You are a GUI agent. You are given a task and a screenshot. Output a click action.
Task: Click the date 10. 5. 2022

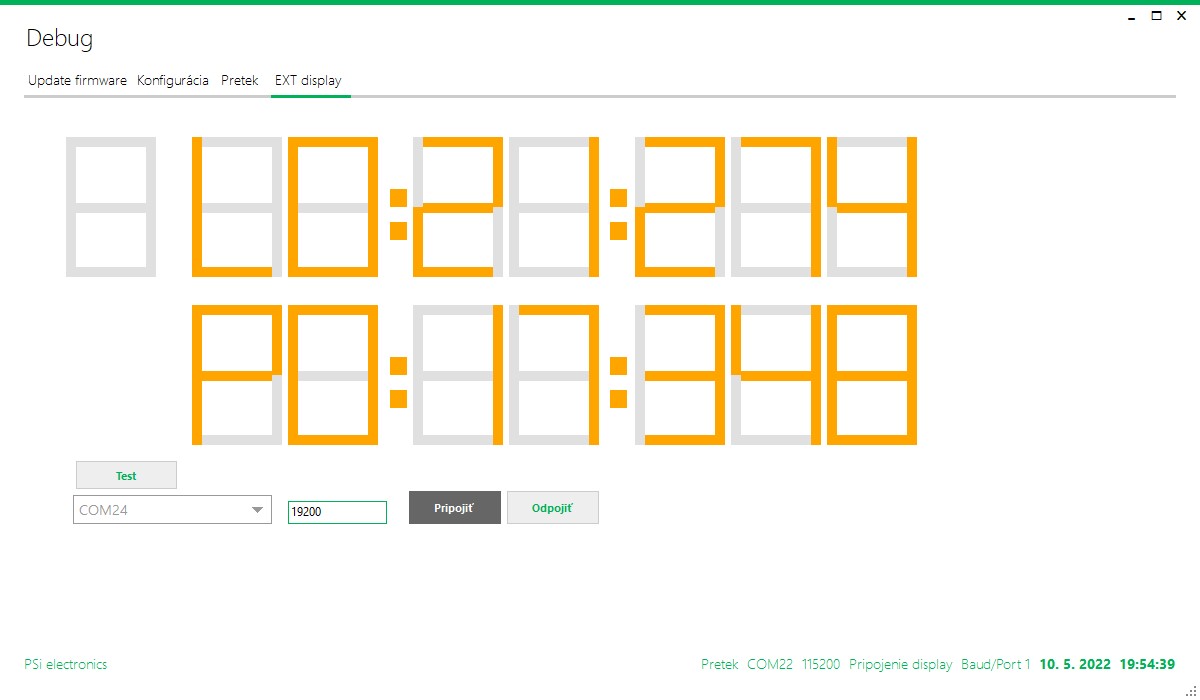pos(1075,664)
